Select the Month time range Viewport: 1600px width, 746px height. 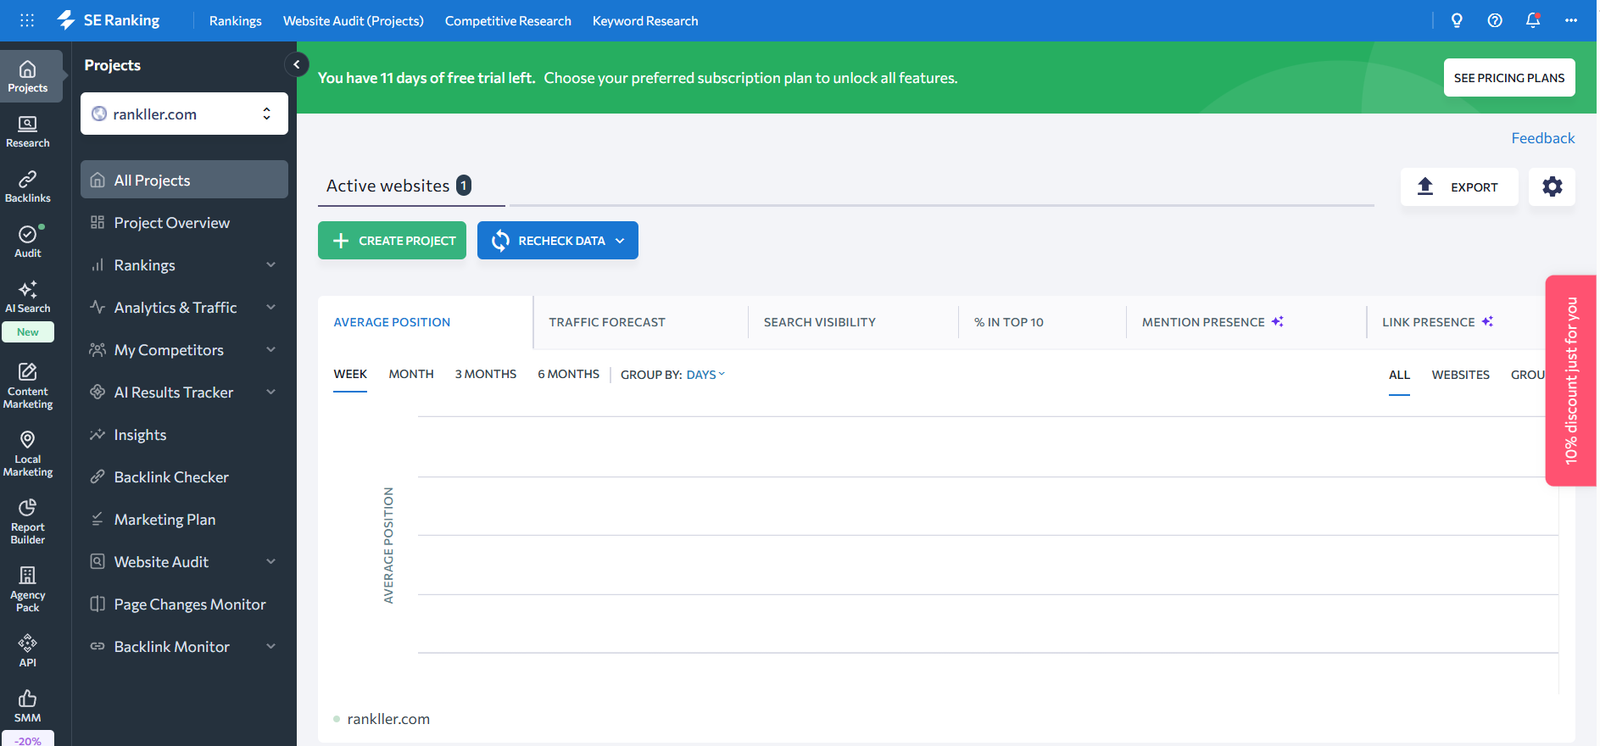click(x=411, y=374)
